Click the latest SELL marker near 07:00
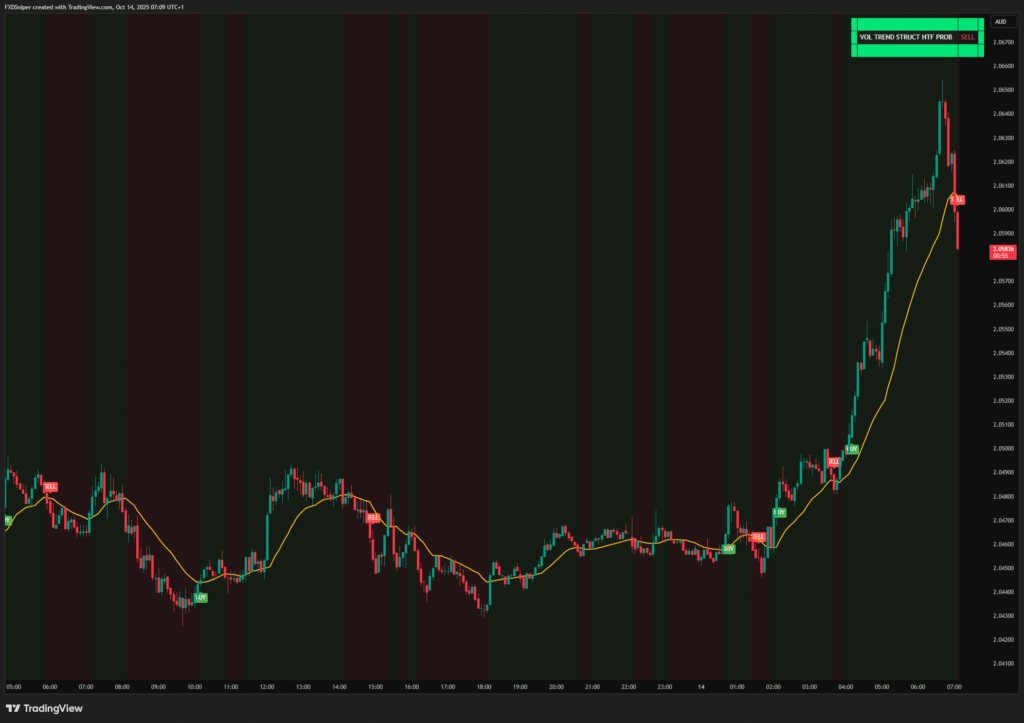 957,200
